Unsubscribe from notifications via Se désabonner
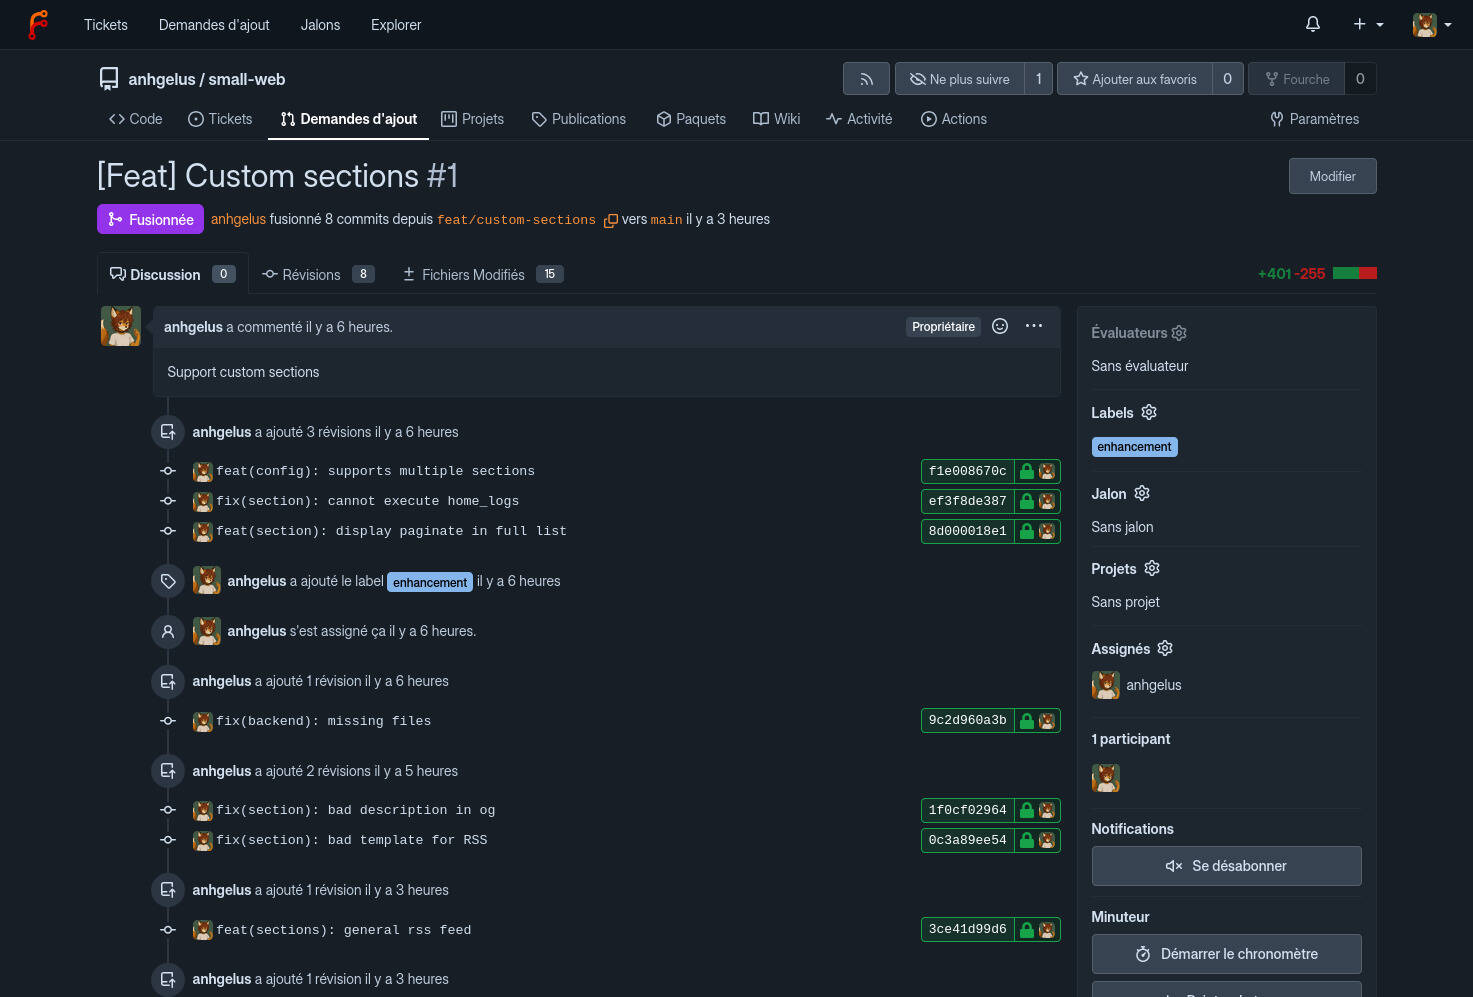Viewport: 1473px width, 997px height. pos(1226,866)
